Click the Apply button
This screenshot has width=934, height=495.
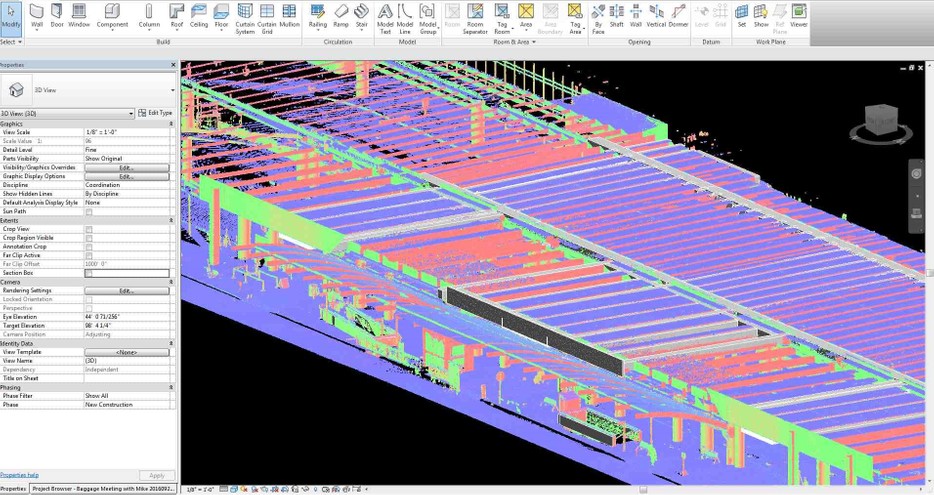[157, 476]
